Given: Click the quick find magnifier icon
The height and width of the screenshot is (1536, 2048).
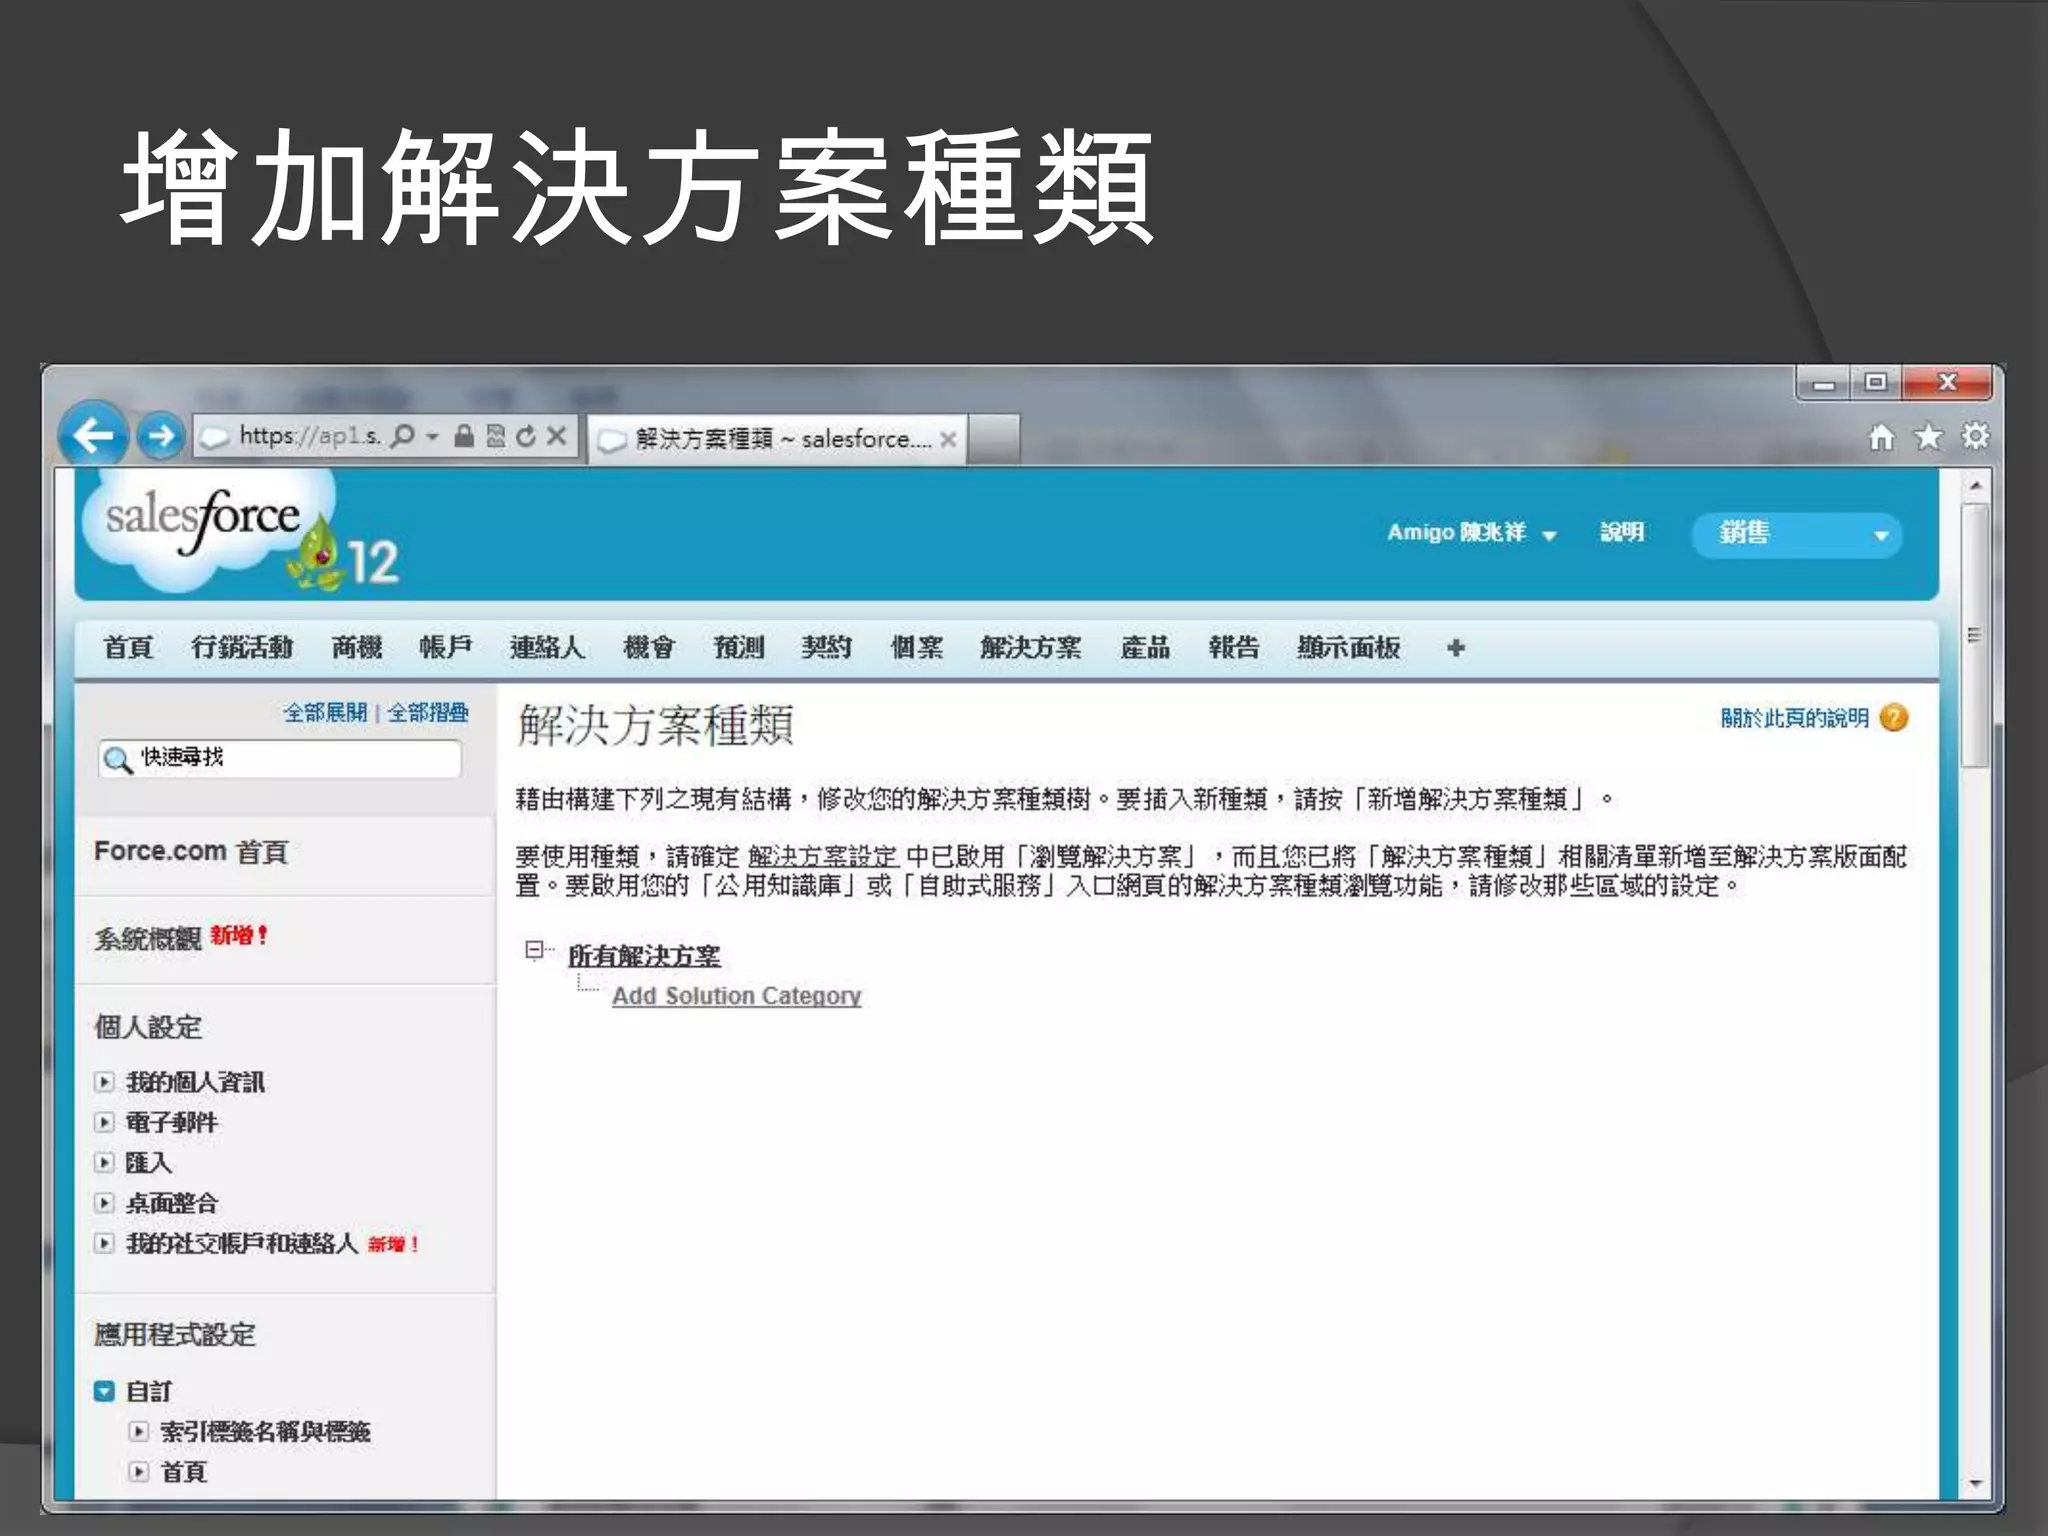Looking at the screenshot, I should tap(118, 760).
